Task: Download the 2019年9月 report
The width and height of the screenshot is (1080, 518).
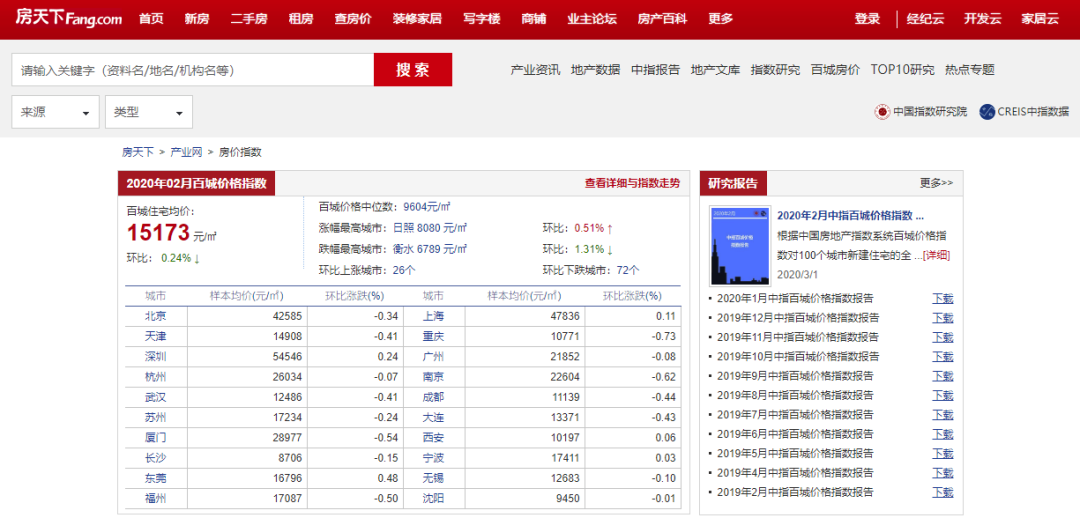Action: 943,376
